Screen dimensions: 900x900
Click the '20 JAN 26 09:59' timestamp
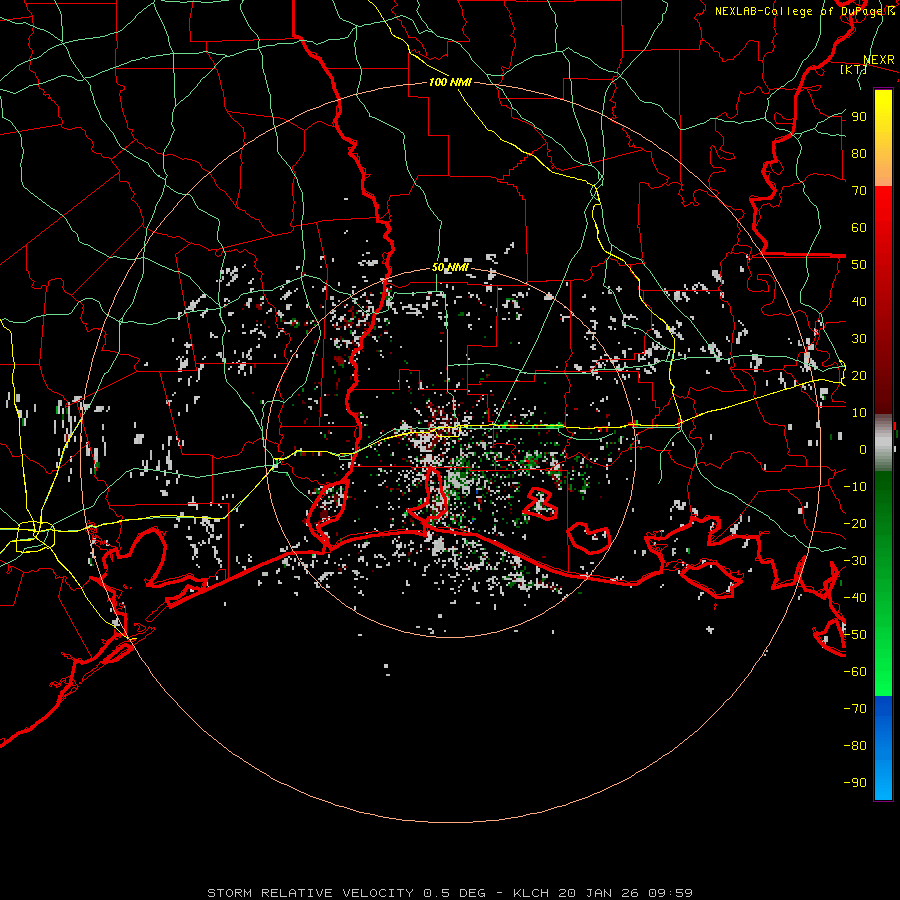click(626, 893)
